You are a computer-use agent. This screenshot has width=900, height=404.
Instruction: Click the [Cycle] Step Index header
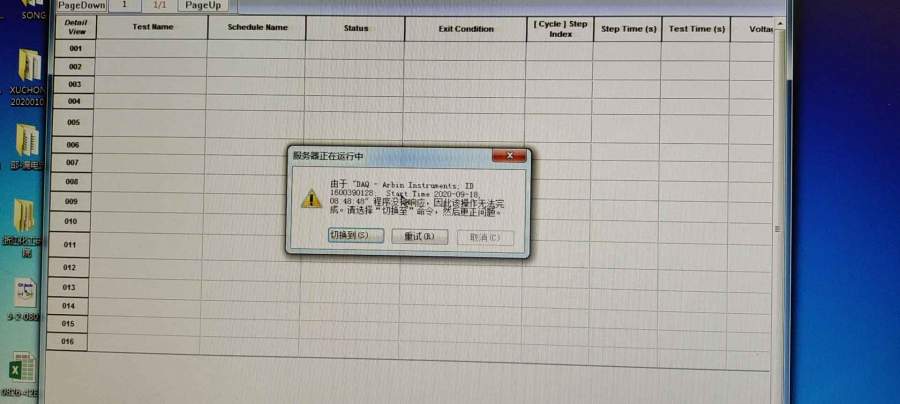[560, 29]
